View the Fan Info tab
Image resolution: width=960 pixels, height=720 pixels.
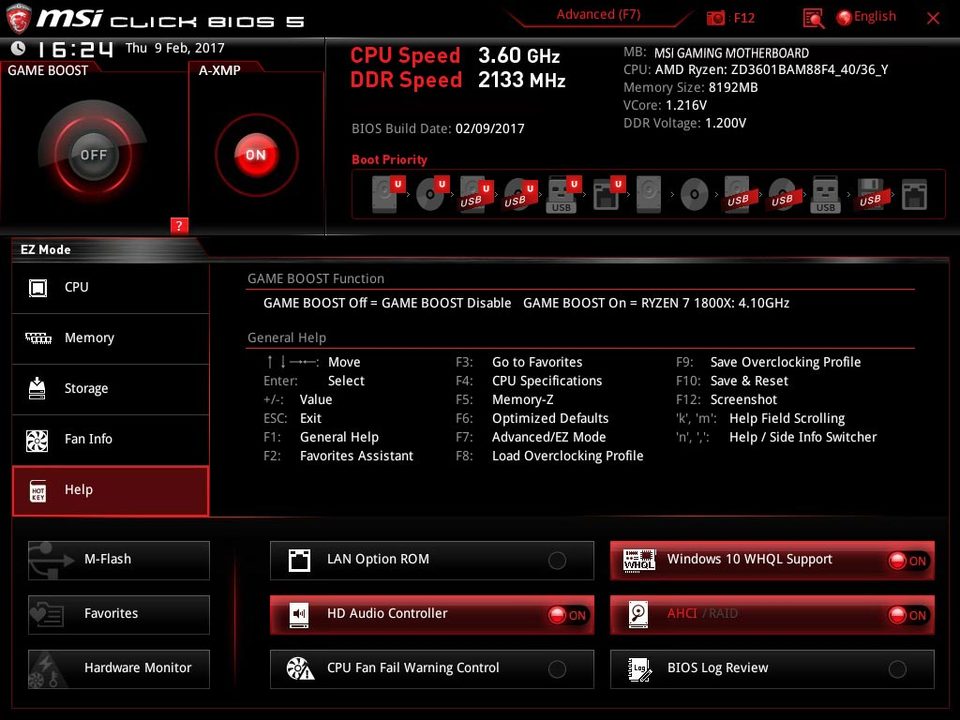click(111, 440)
